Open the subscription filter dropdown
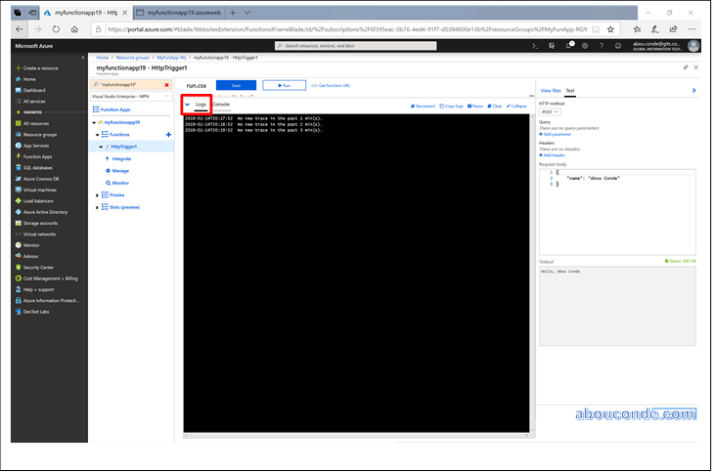 tap(131, 97)
